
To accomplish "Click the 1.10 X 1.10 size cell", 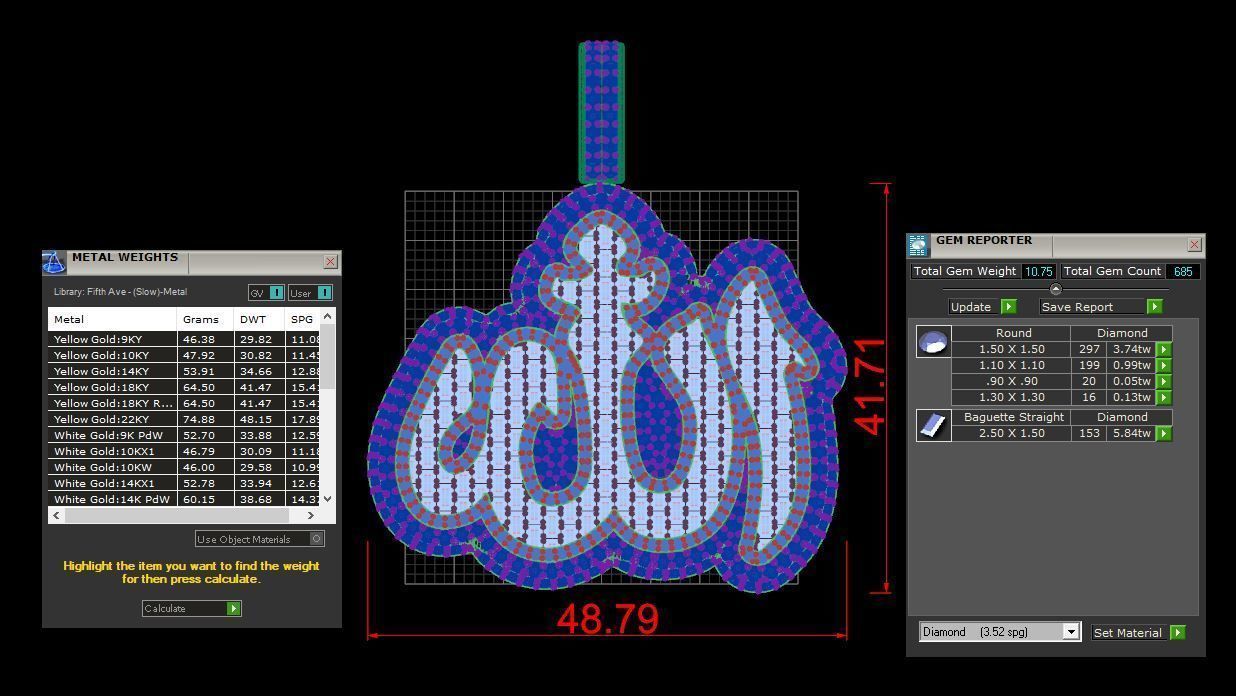I will (x=1011, y=365).
